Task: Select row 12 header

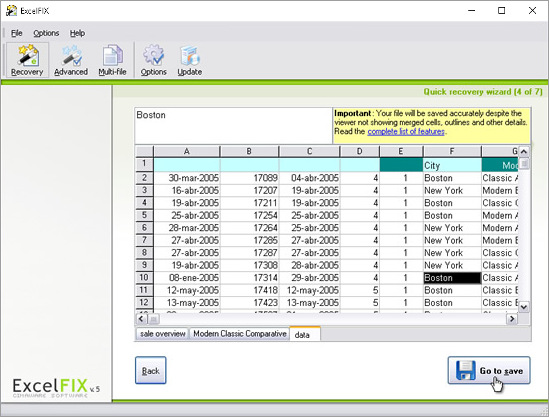Action: (x=144, y=303)
